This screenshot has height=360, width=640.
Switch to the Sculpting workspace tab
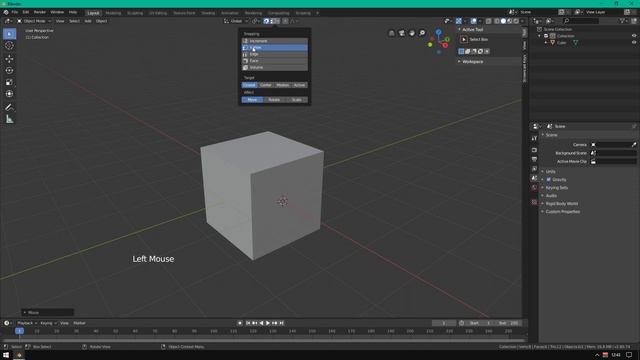[135, 13]
